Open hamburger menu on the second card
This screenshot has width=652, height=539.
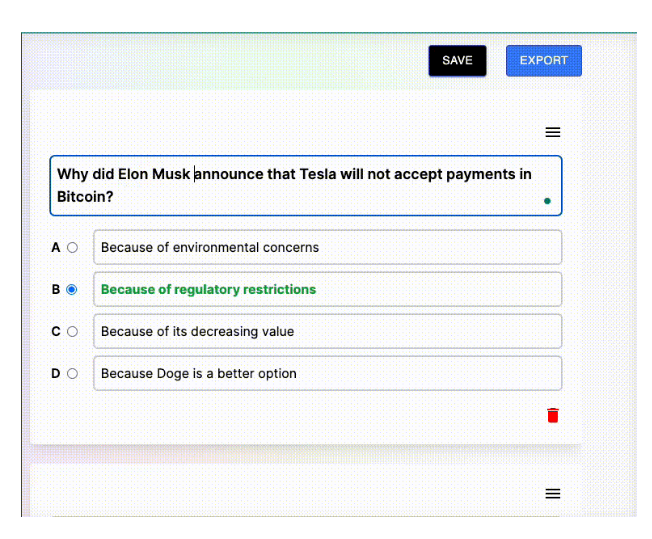point(552,493)
